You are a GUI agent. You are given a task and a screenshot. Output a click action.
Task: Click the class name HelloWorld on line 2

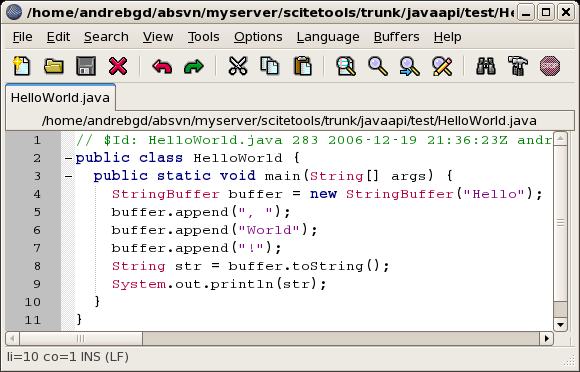[x=238, y=158]
